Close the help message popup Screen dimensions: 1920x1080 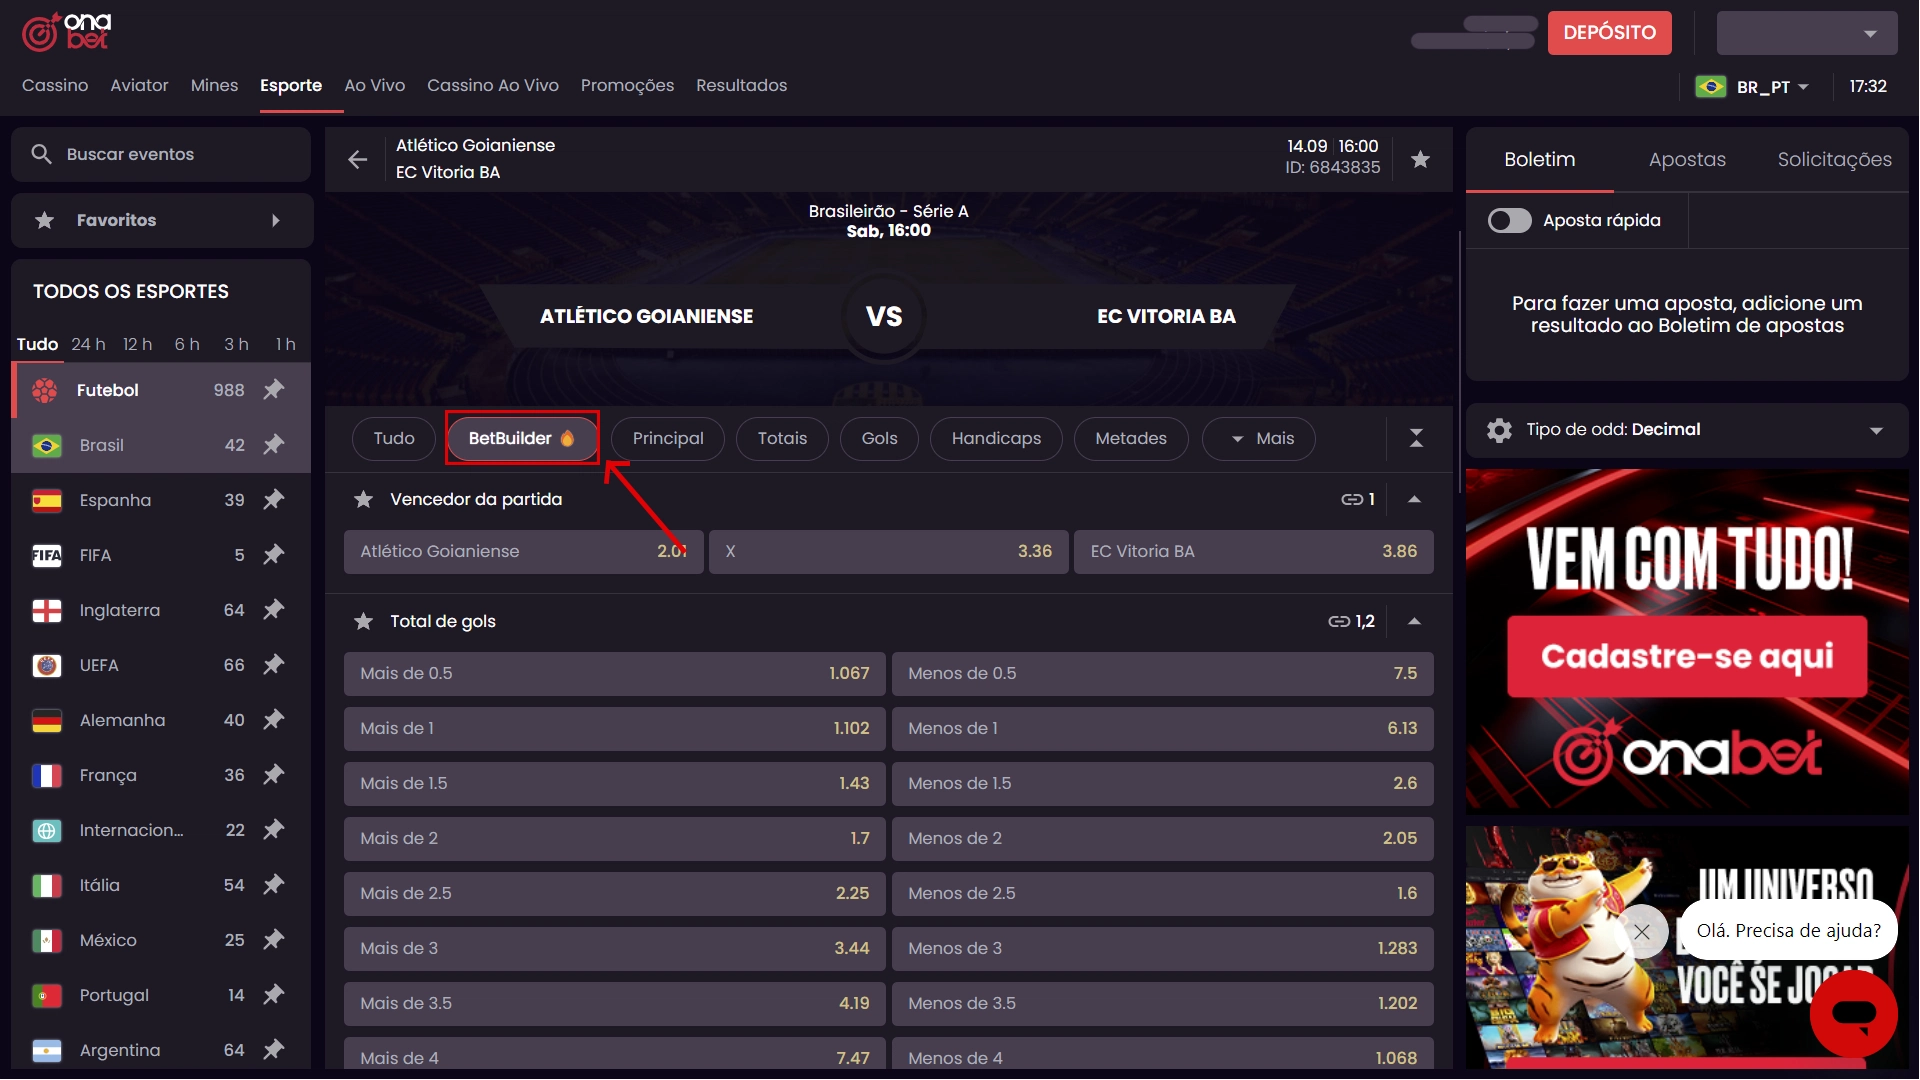[x=1641, y=932]
